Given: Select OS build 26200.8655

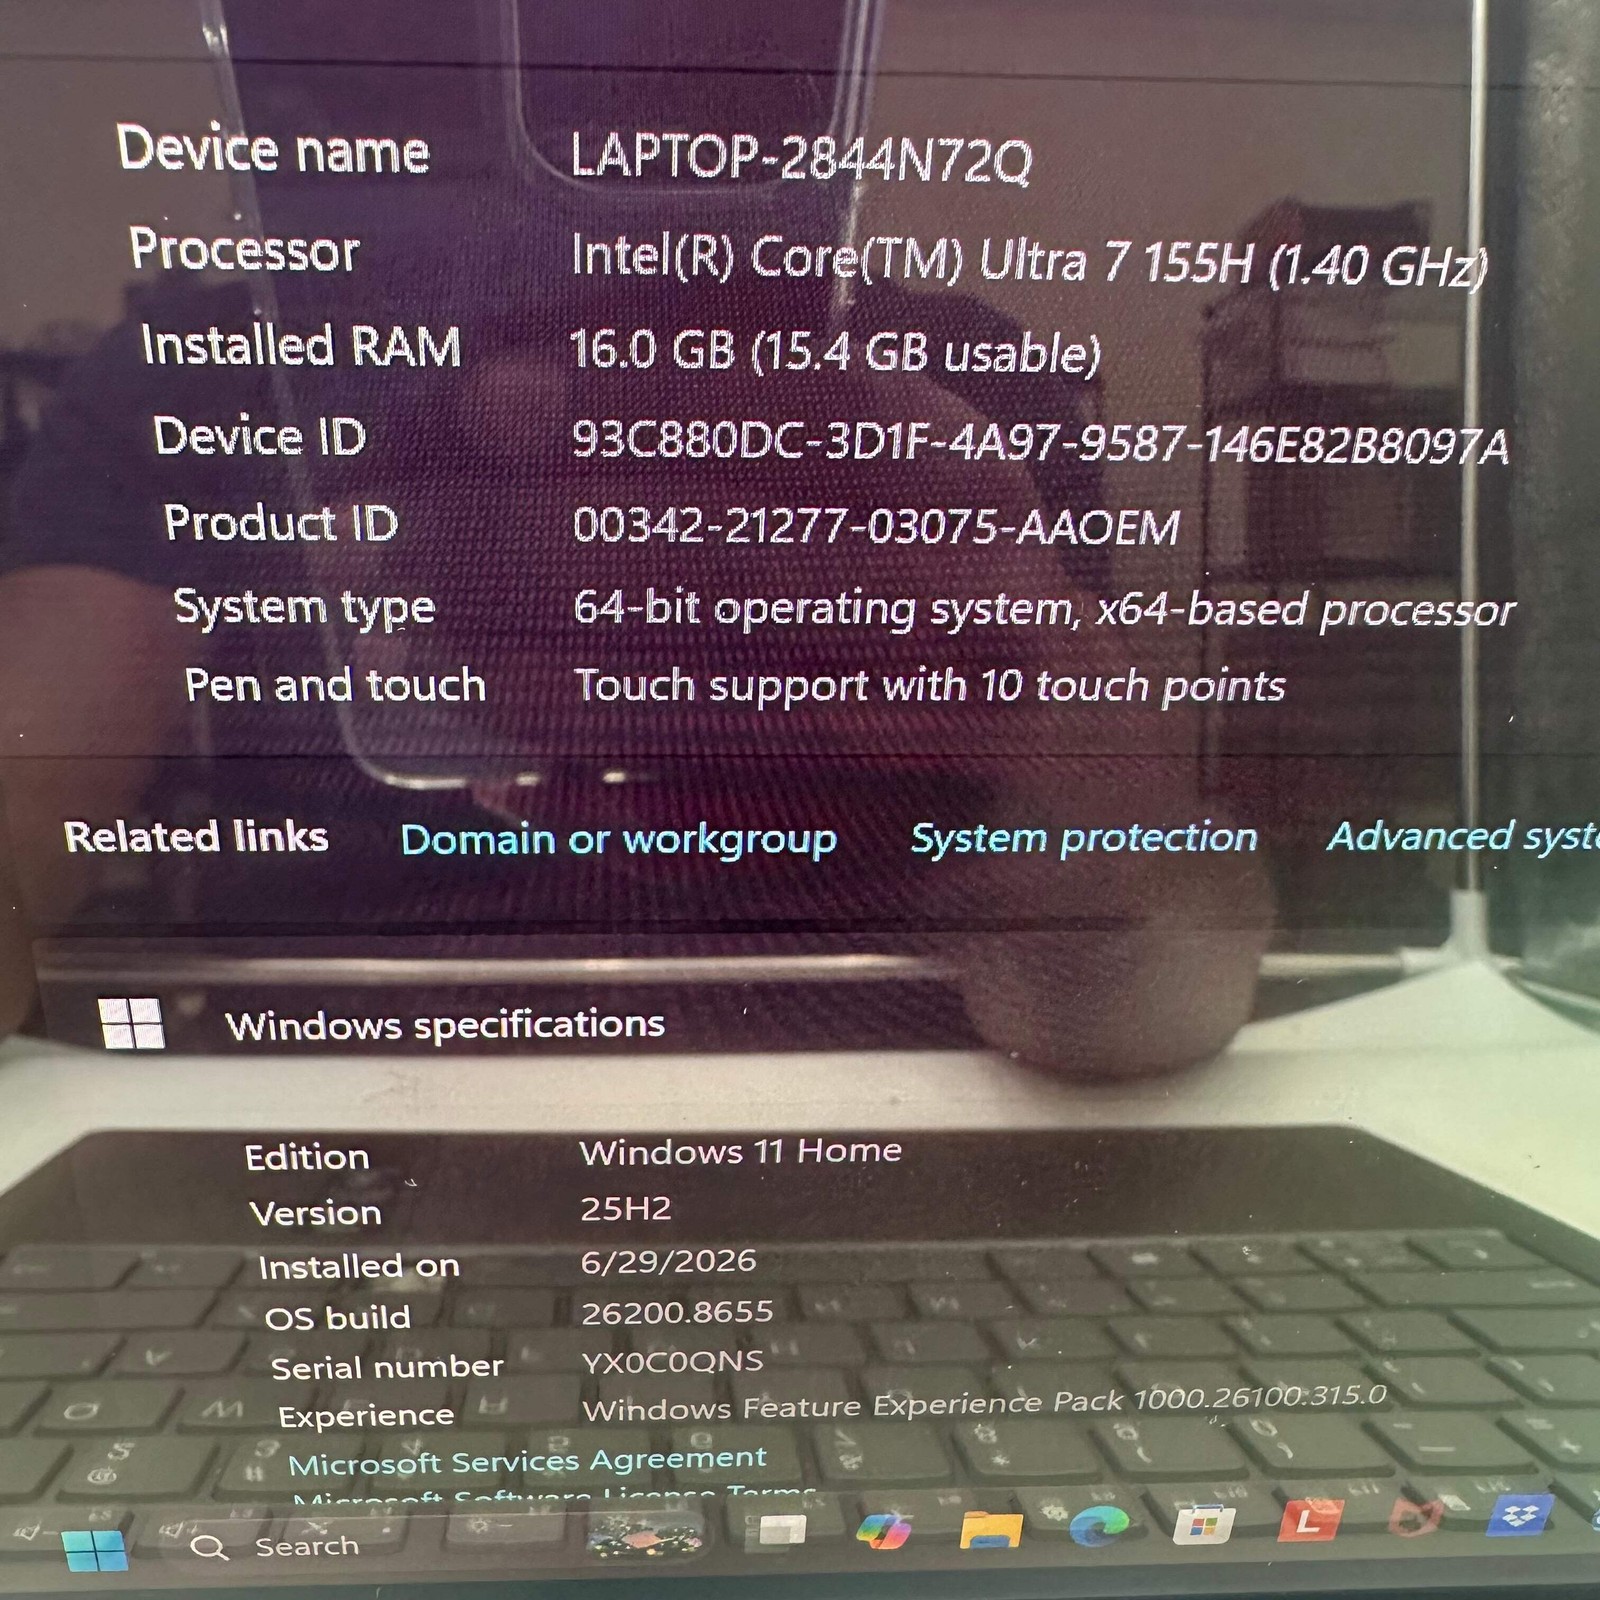Looking at the screenshot, I should coord(677,1312).
